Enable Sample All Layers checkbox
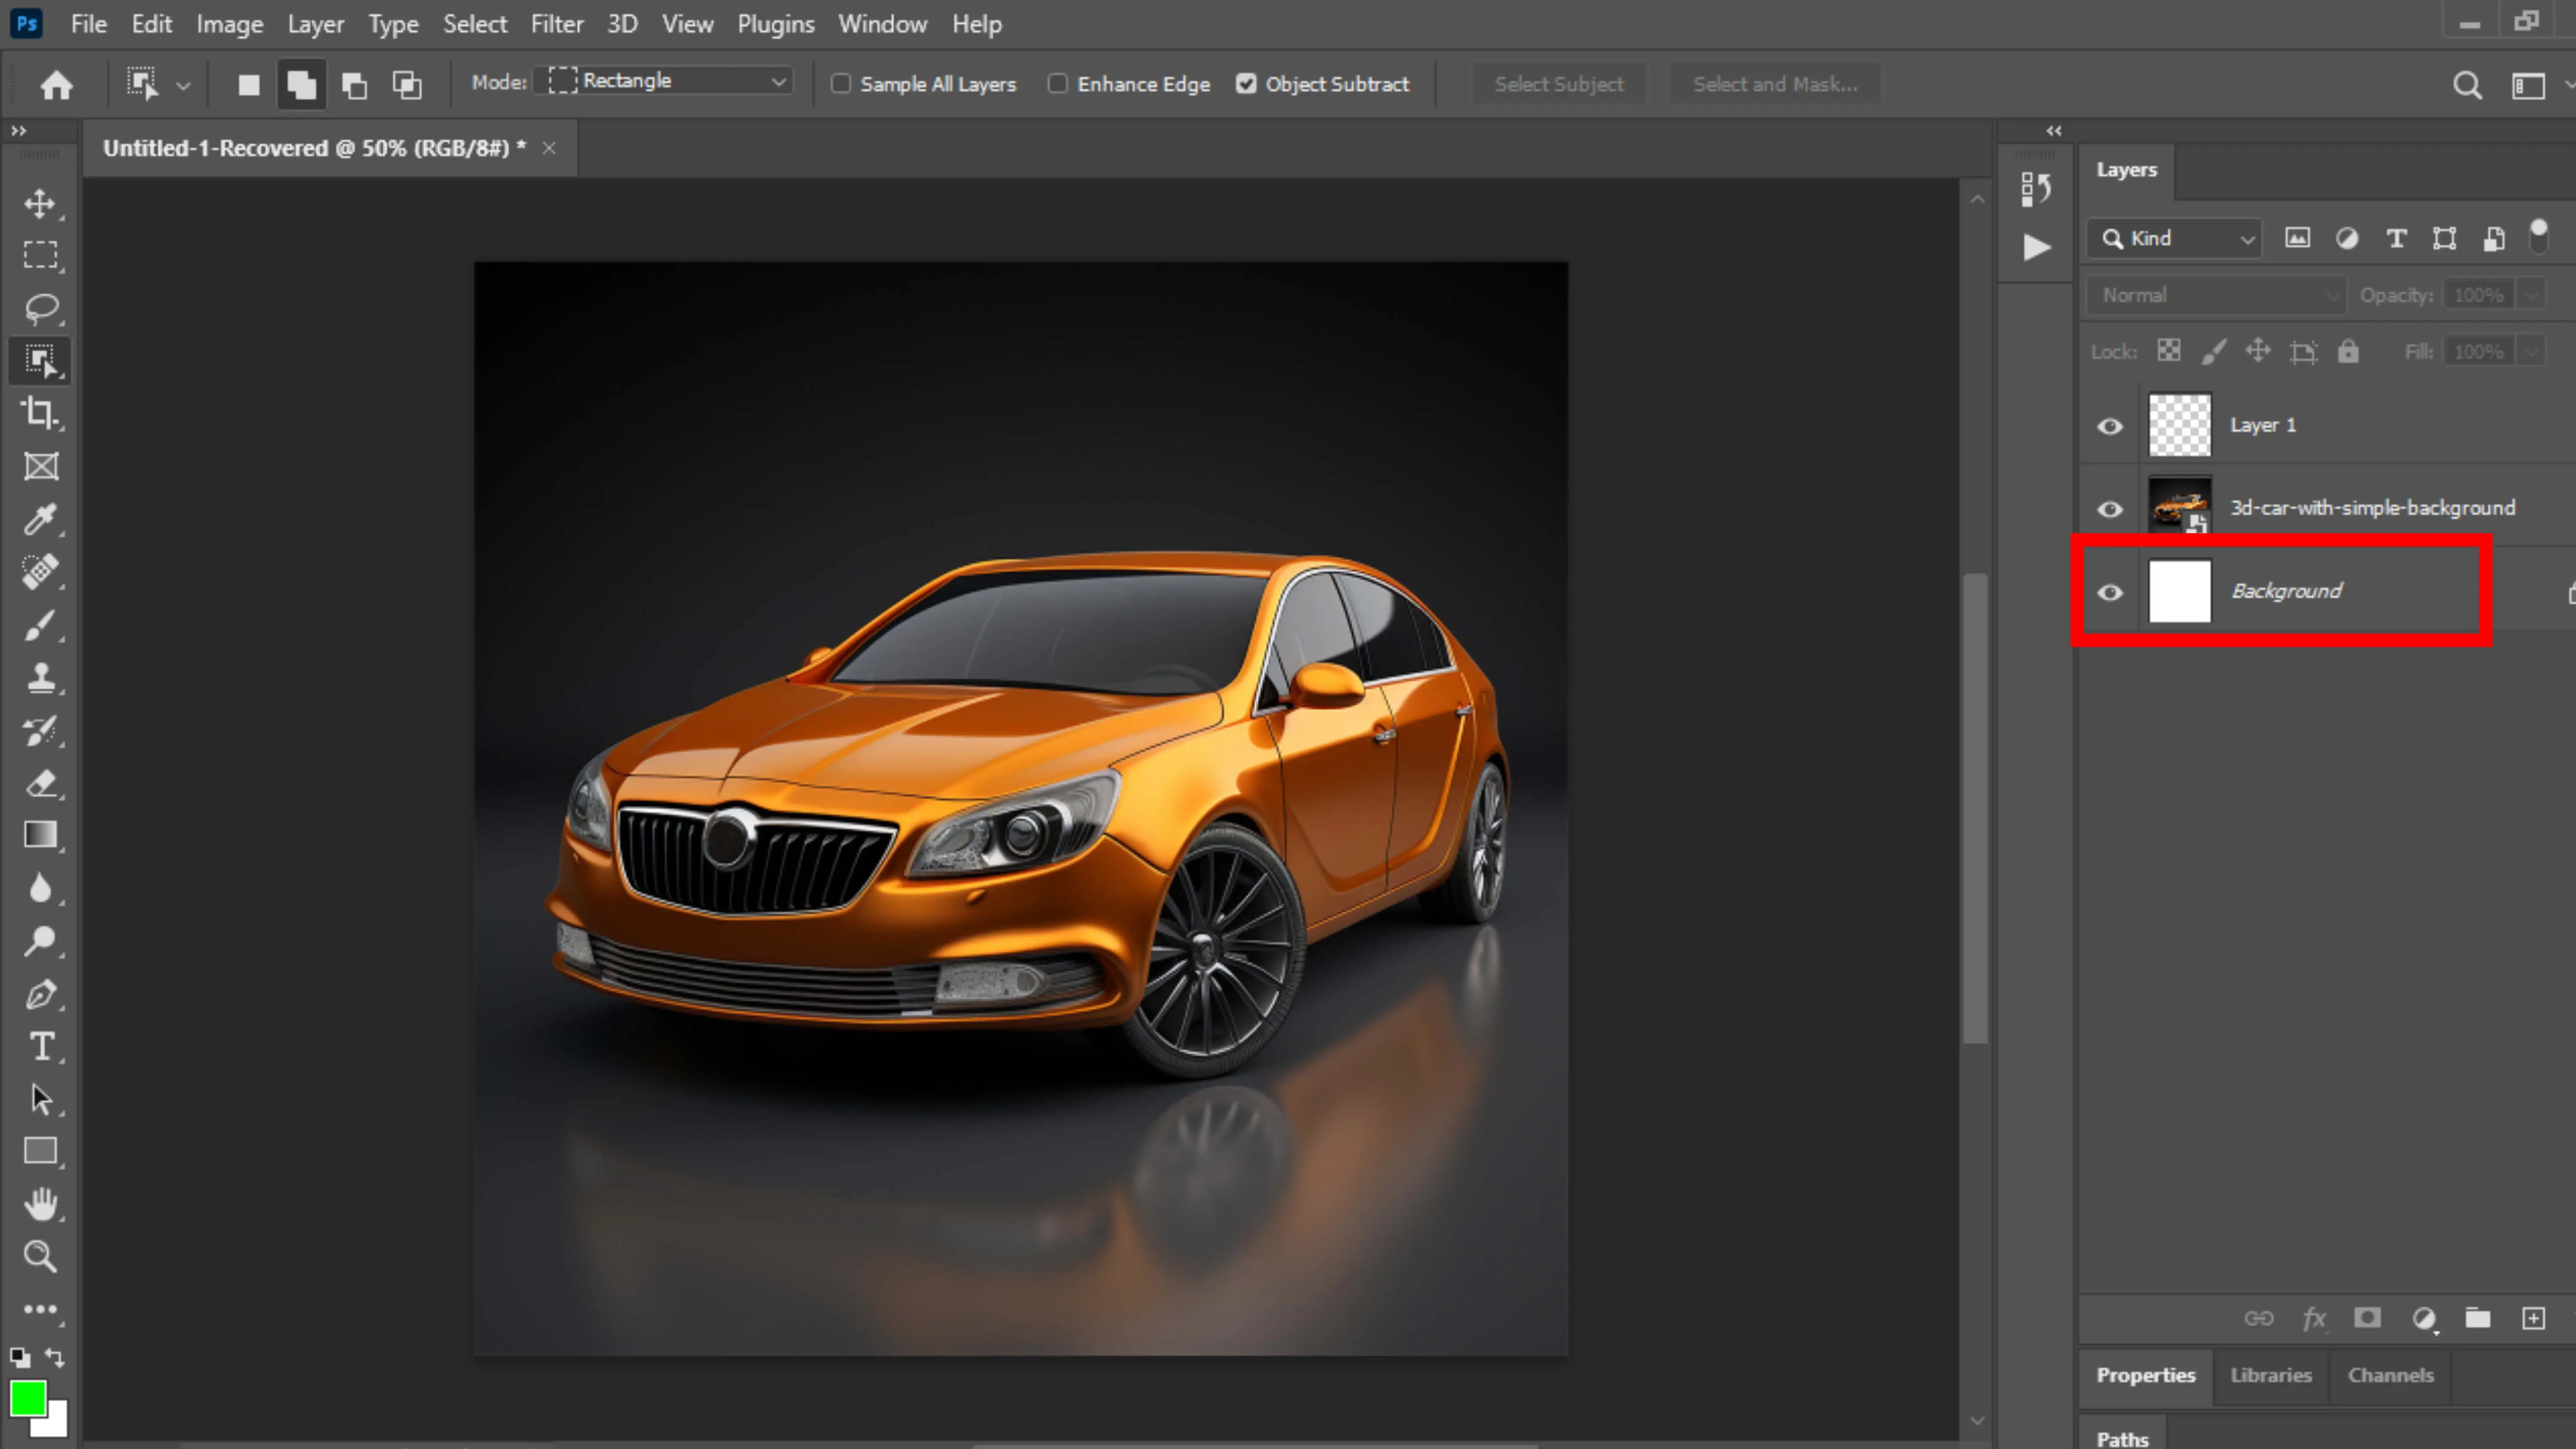Screen dimensions: 2576x1449 pos(841,84)
